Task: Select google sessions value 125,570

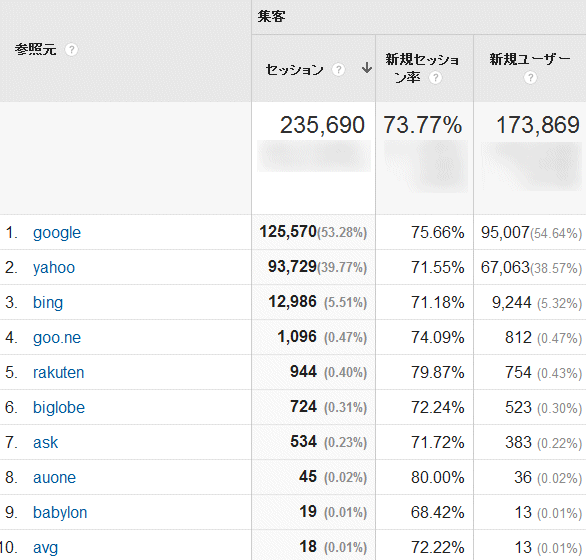Action: point(288,232)
